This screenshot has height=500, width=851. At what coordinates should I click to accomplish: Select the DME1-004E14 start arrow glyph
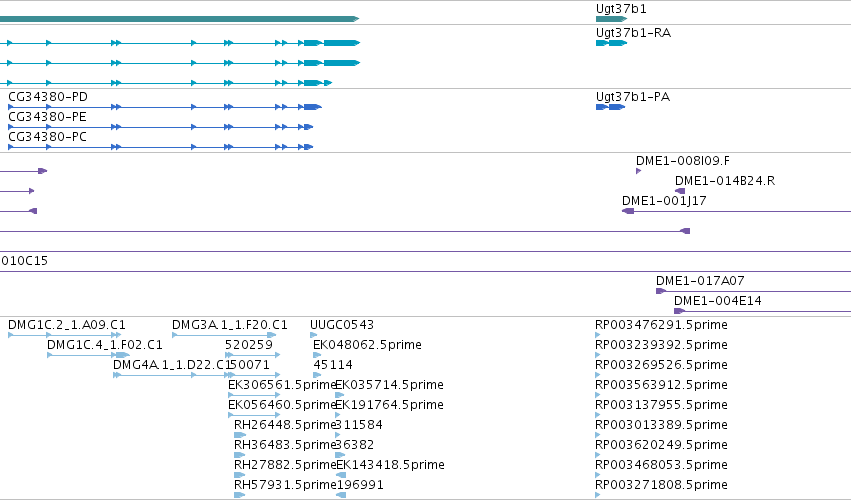pos(679,311)
